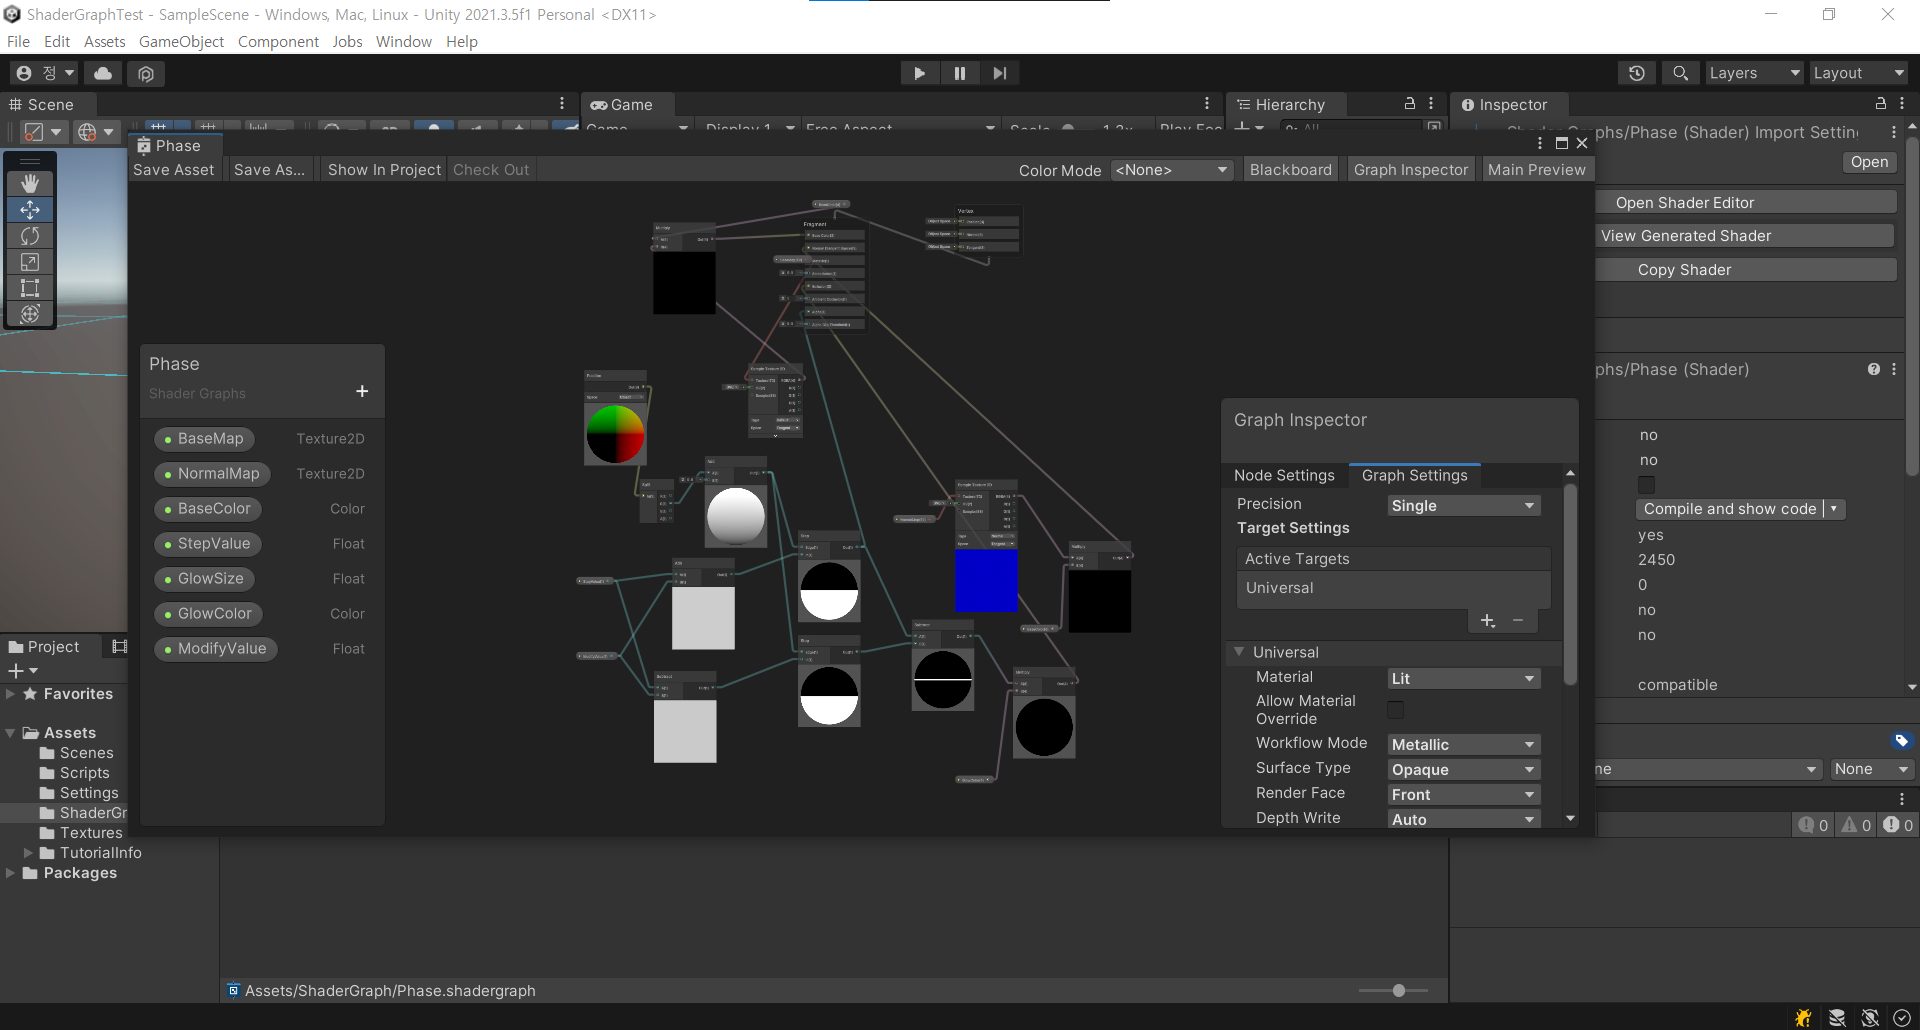
Task: Open the GameObject menu
Action: point(181,41)
